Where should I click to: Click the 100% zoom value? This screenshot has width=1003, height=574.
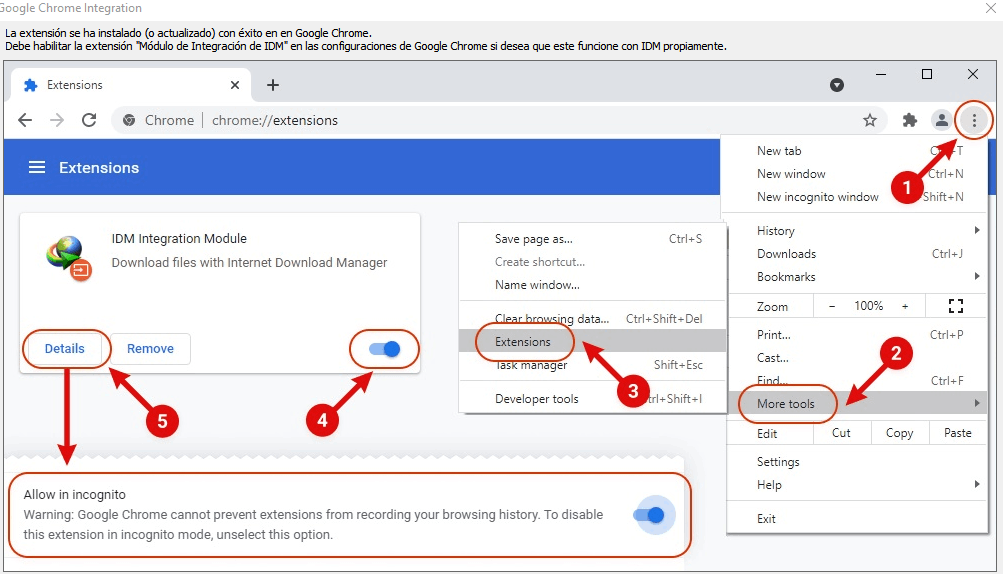(868, 307)
